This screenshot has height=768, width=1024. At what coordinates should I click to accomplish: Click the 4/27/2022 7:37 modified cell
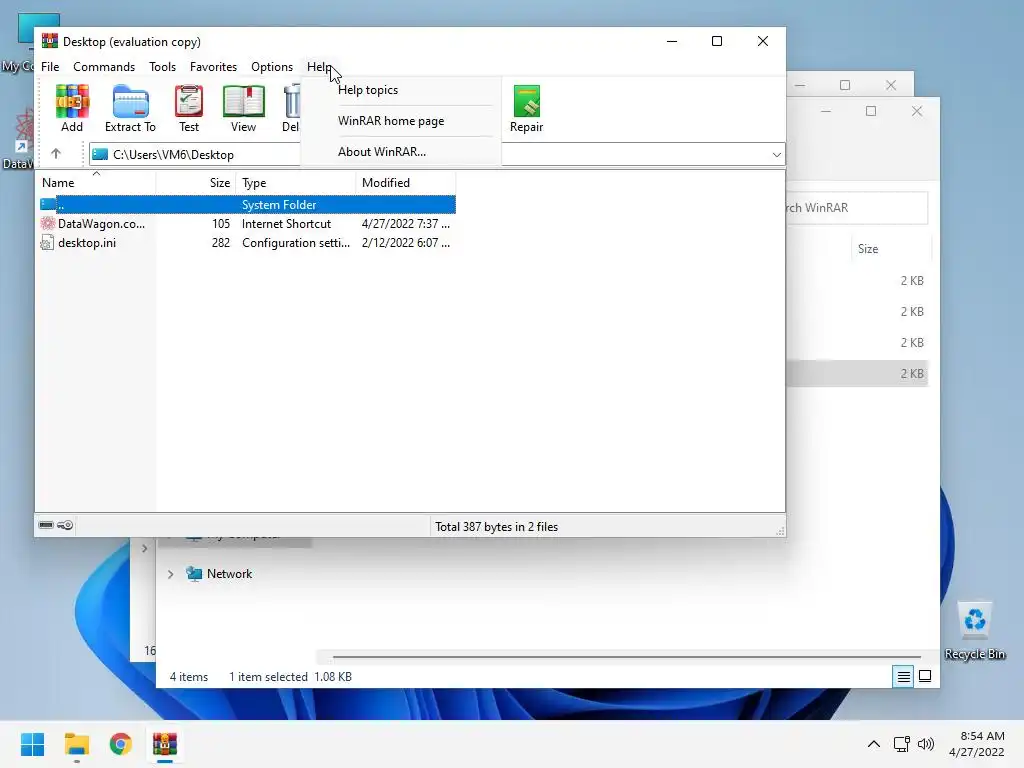406,223
